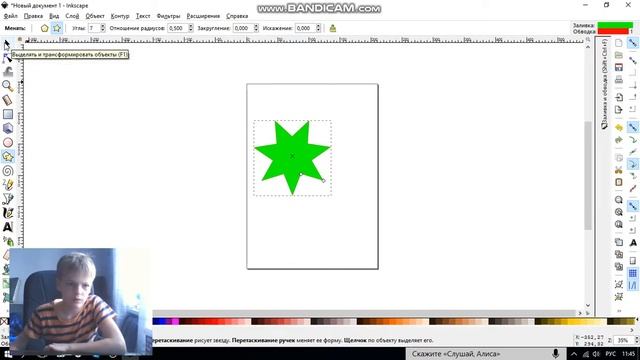This screenshot has height=360, width=640.
Task: Select the Rectangle tool
Action: [8, 114]
